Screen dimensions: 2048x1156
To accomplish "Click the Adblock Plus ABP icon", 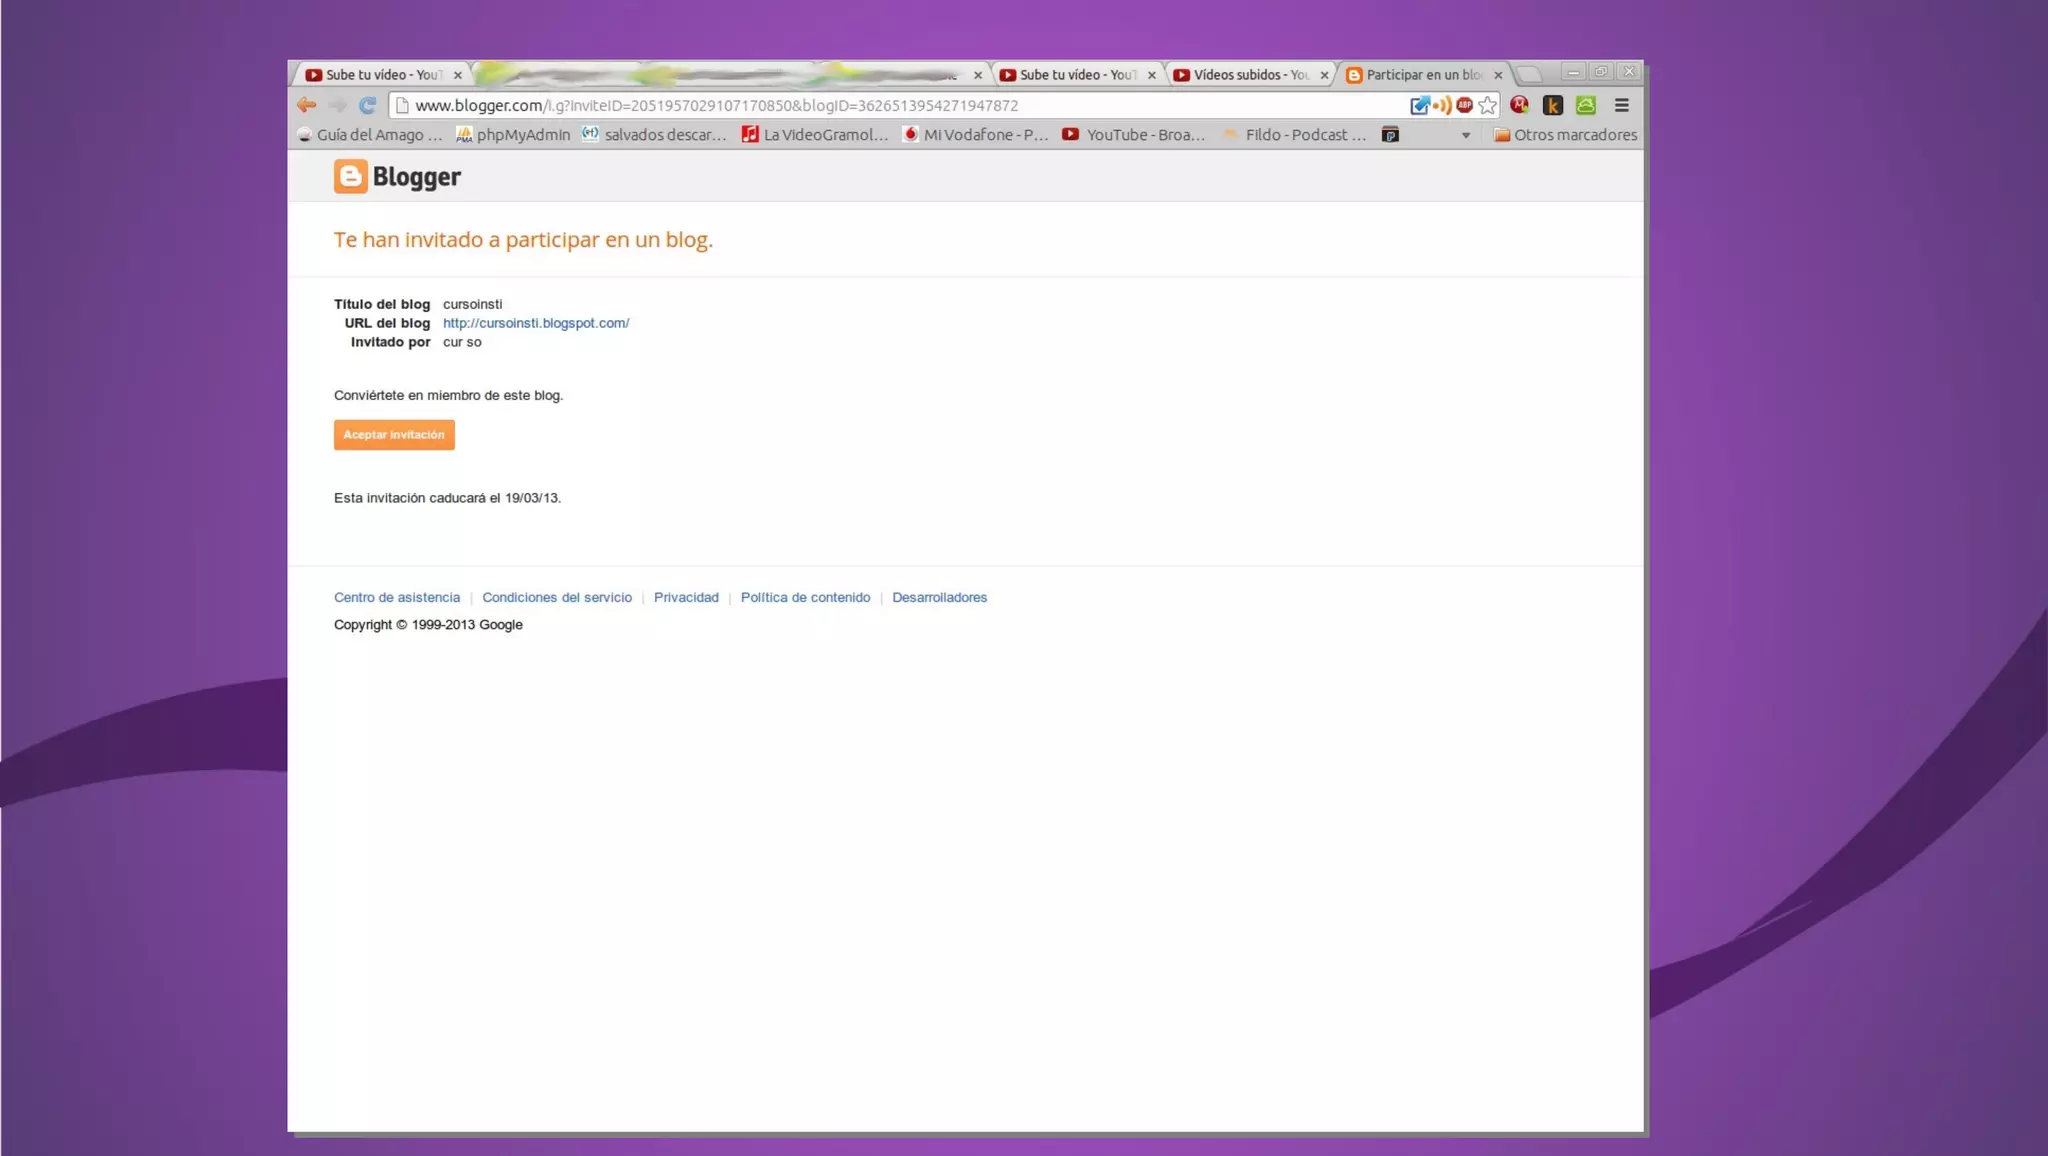I will 1465,105.
